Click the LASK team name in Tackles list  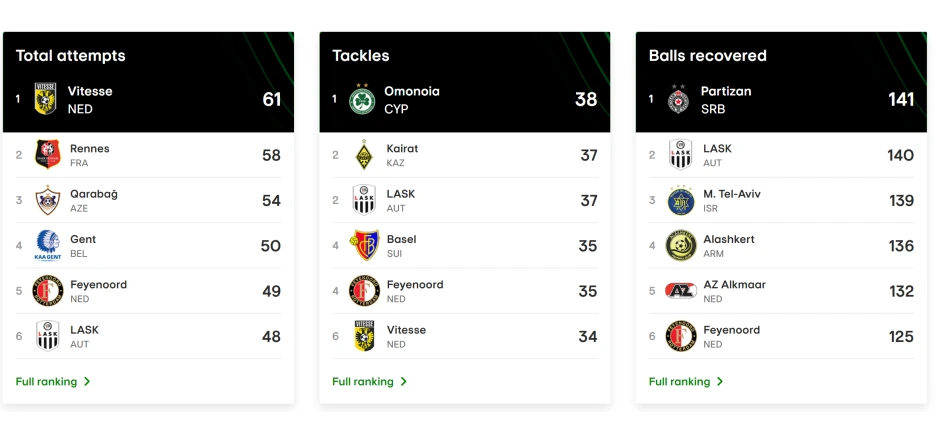click(x=401, y=194)
